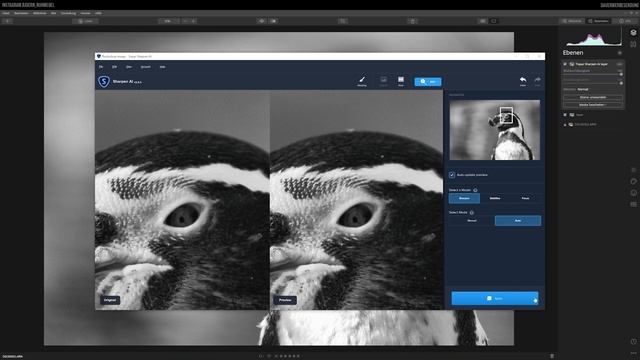Click the clock icon at the bottom right
The width and height of the screenshot is (640, 360).
633,342
